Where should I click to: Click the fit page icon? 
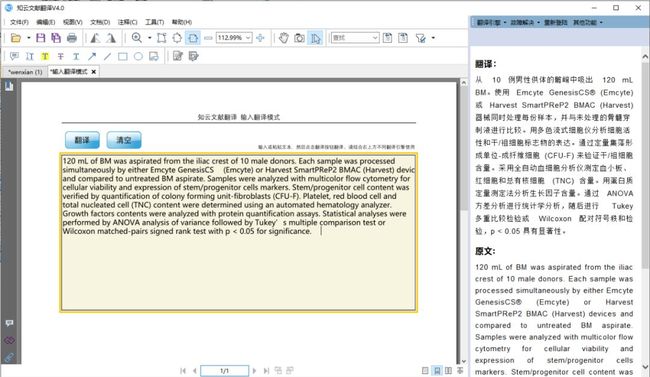177,38
